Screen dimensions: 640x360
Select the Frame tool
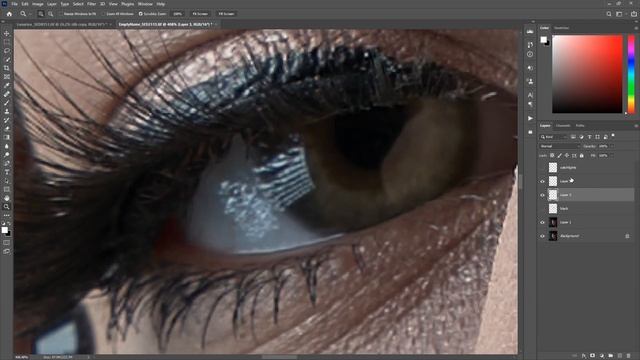[7, 77]
